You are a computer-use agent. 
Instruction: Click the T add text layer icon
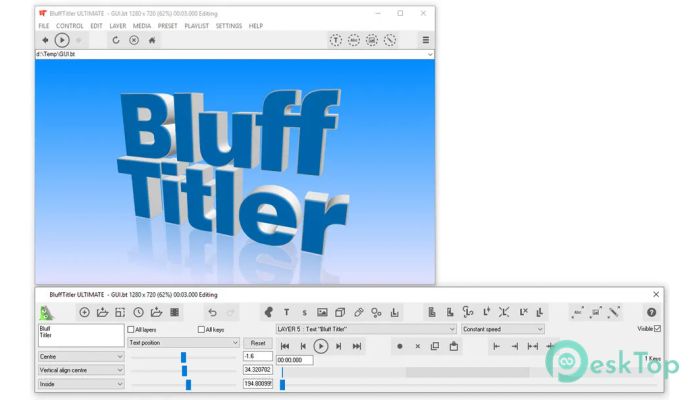[287, 312]
